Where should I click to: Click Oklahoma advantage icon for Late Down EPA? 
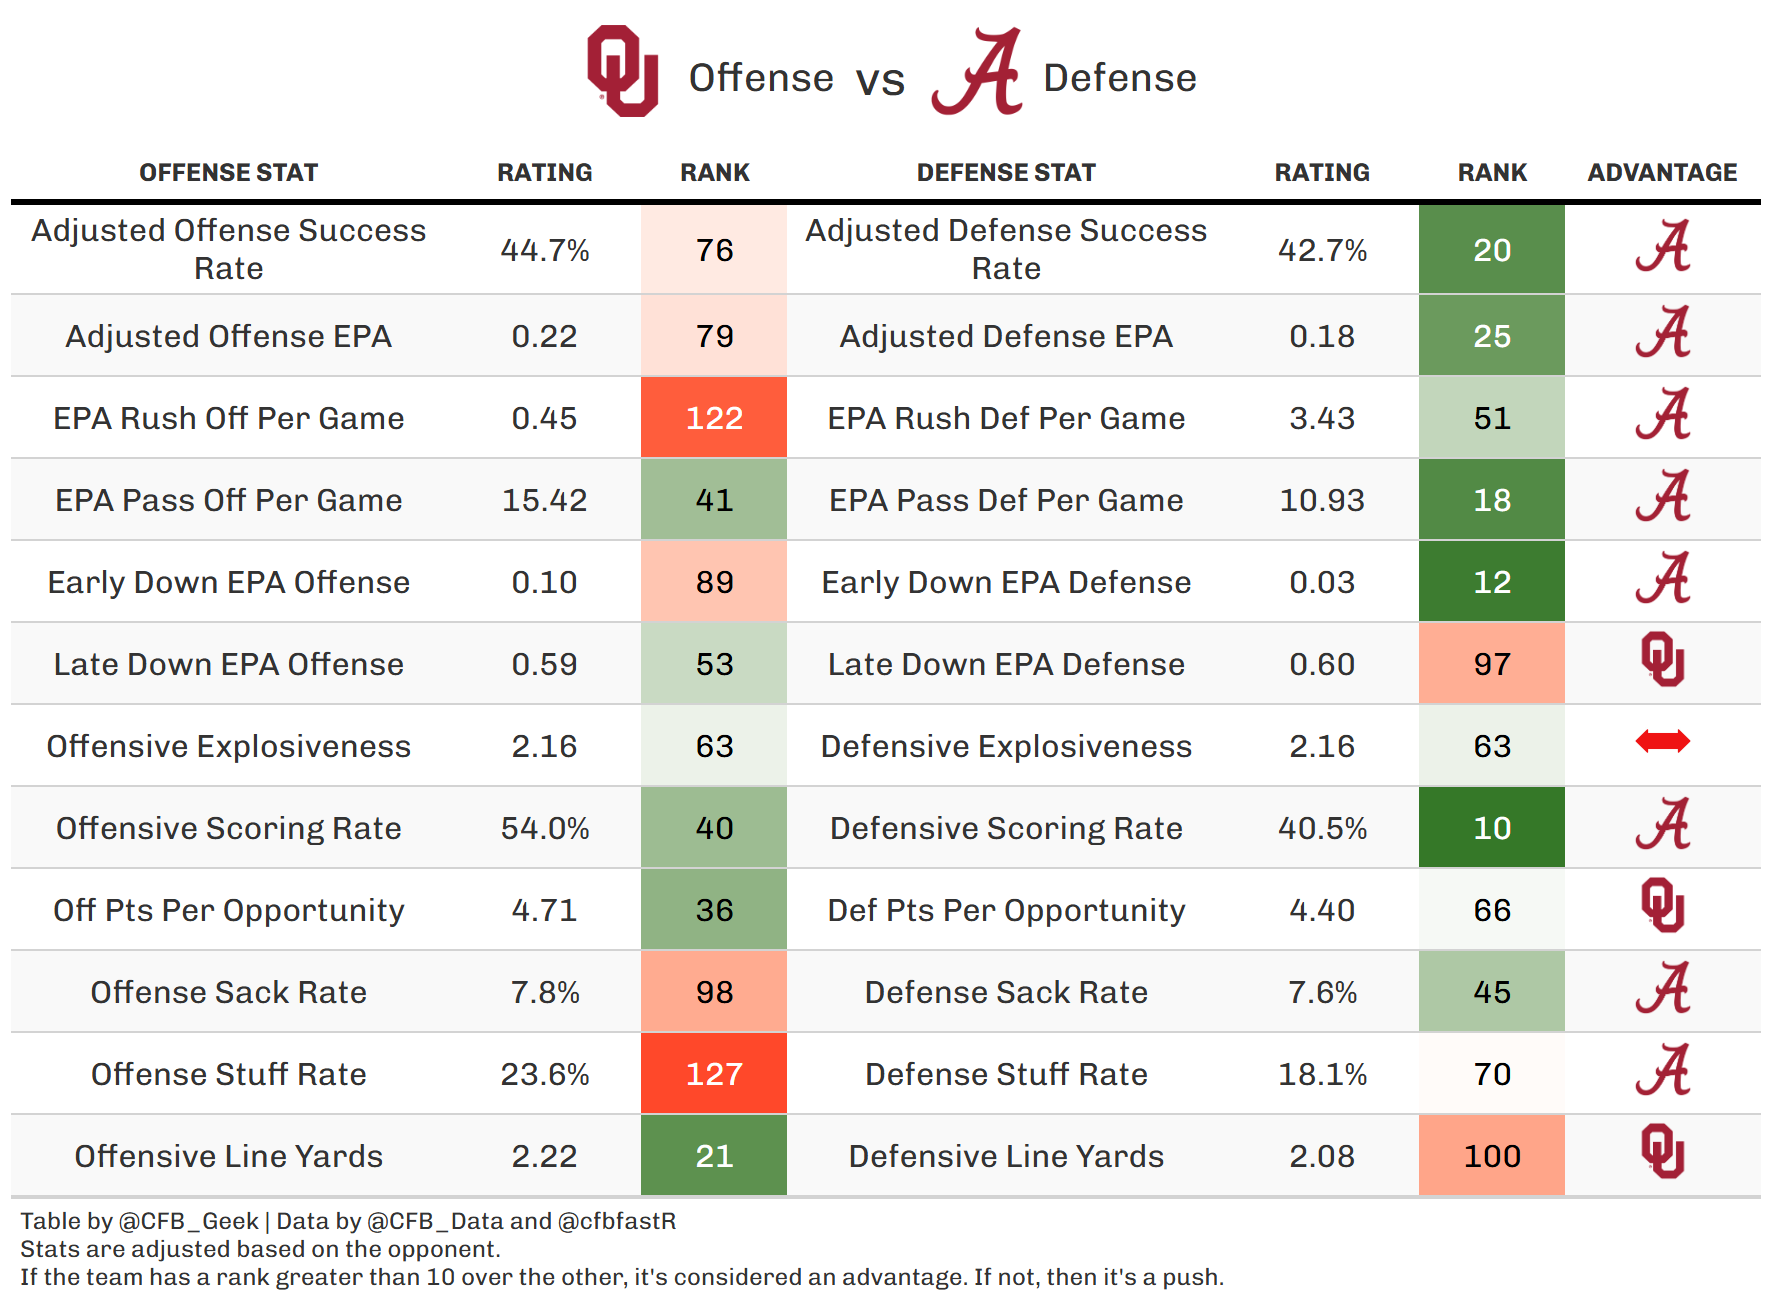click(x=1662, y=660)
